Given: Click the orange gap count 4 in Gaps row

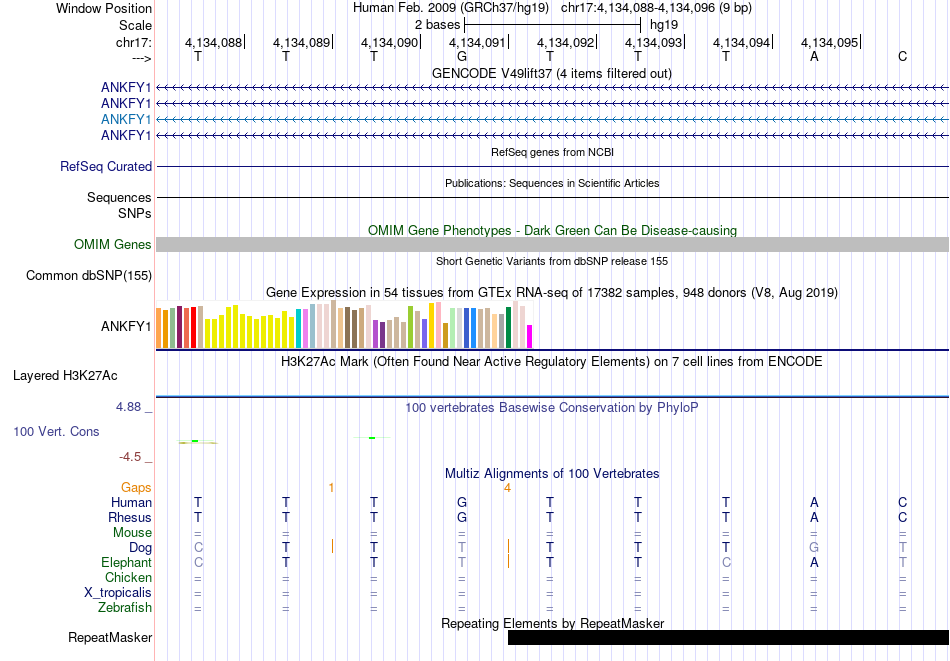Looking at the screenshot, I should click(x=508, y=488).
